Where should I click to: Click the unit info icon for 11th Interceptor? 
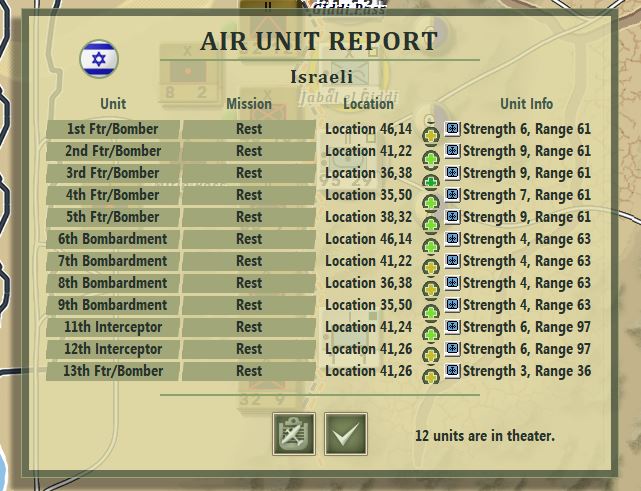pyautogui.click(x=453, y=327)
